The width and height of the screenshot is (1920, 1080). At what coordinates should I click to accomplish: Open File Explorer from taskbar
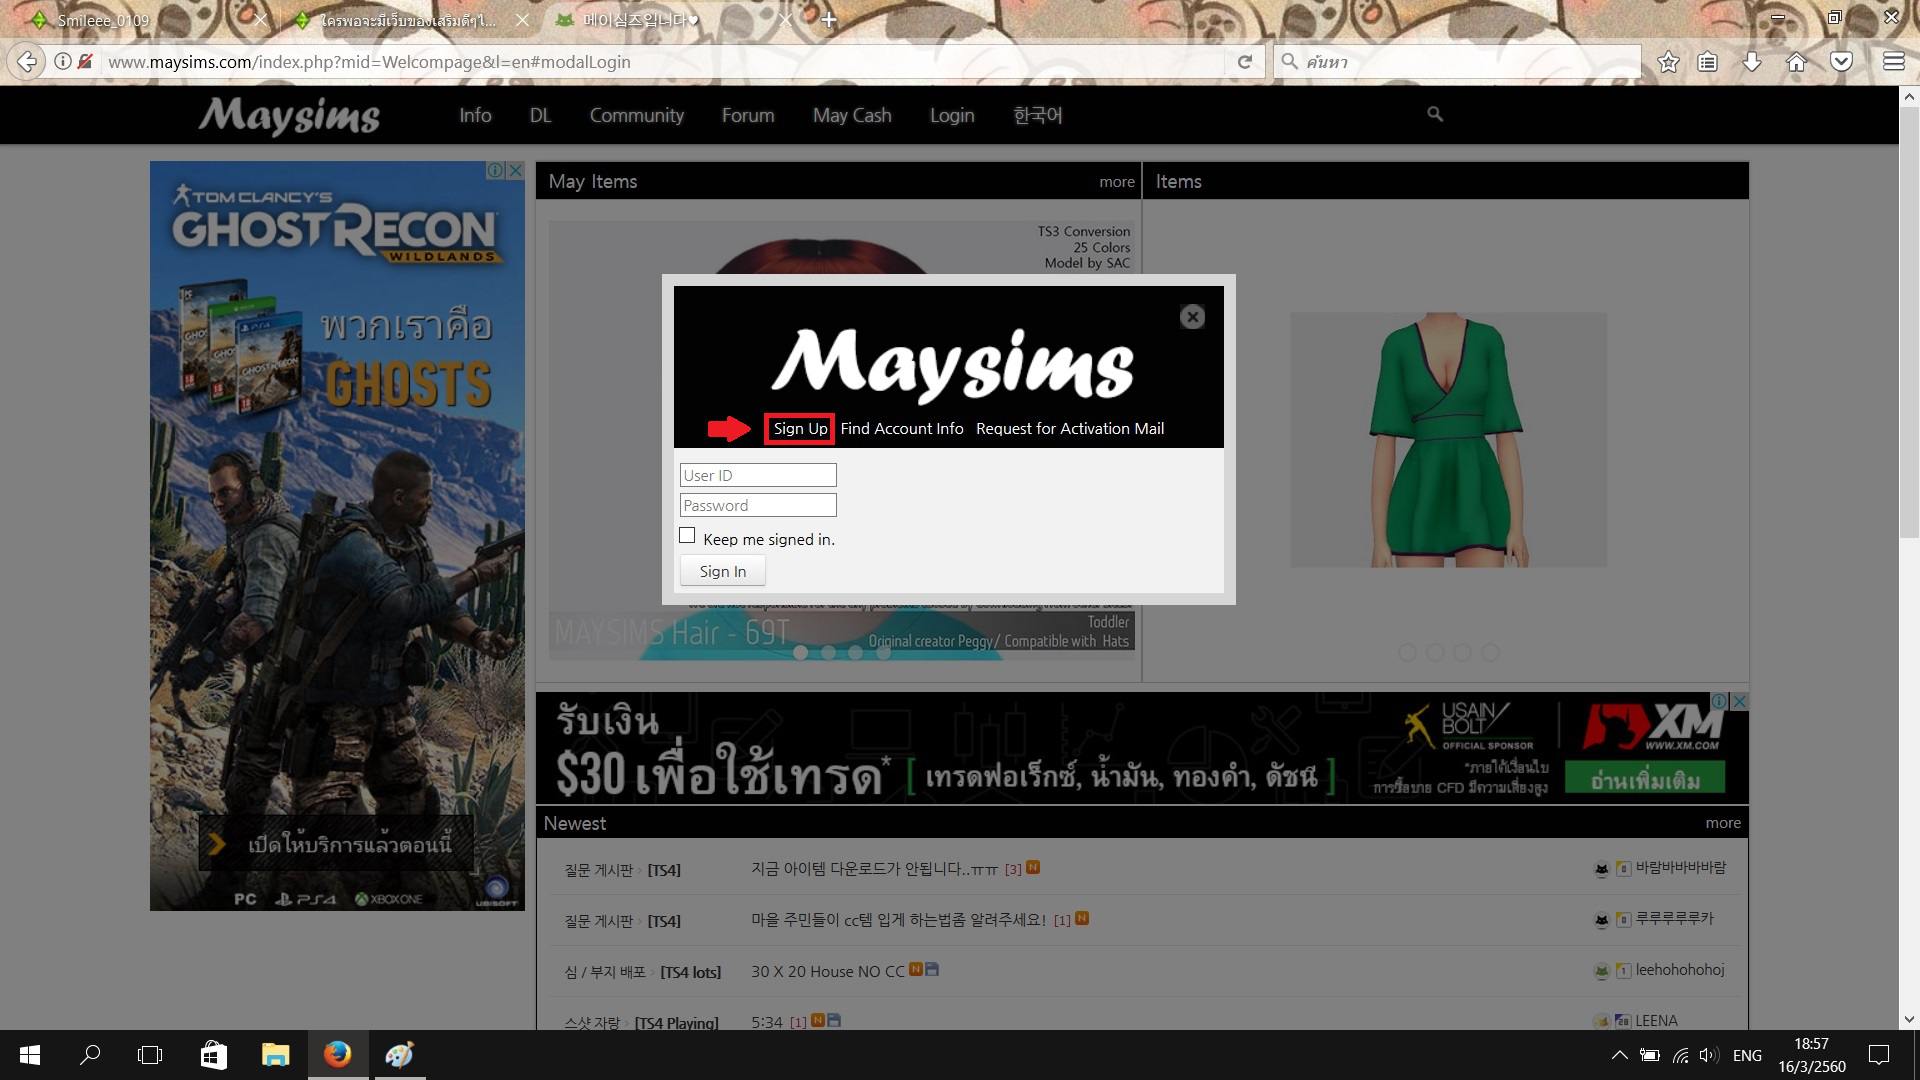[275, 1055]
